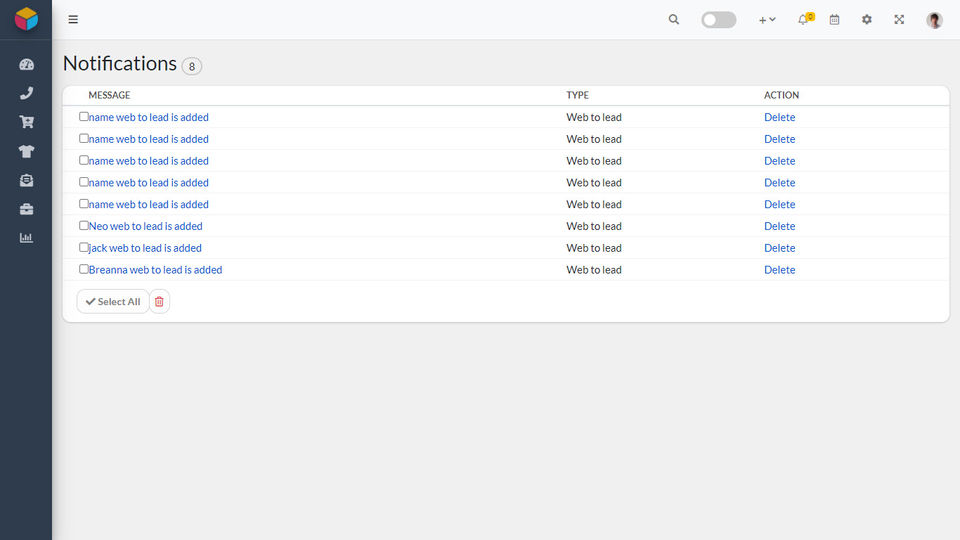Click the MESSAGE column header

(x=110, y=95)
